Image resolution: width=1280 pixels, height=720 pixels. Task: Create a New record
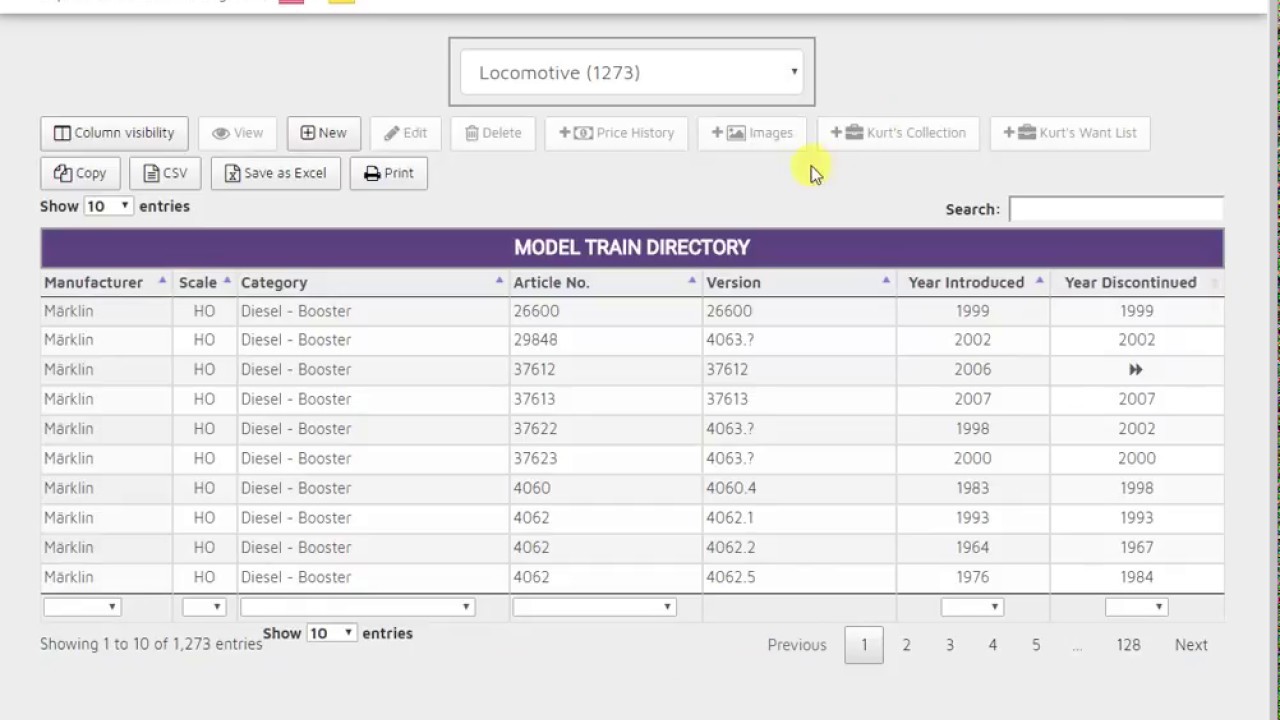pyautogui.click(x=324, y=133)
